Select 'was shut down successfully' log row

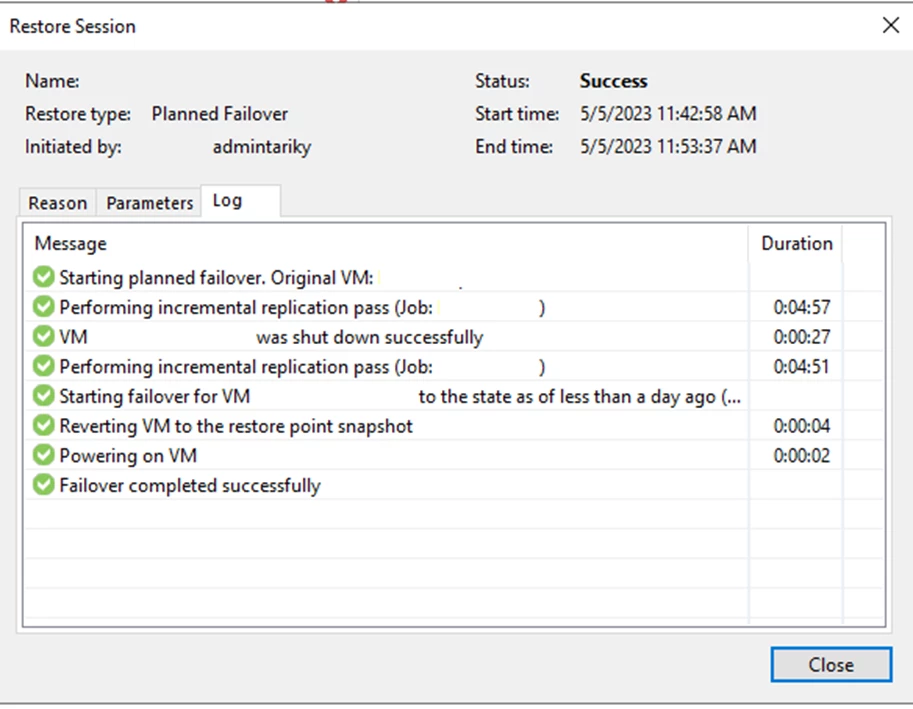(454, 336)
